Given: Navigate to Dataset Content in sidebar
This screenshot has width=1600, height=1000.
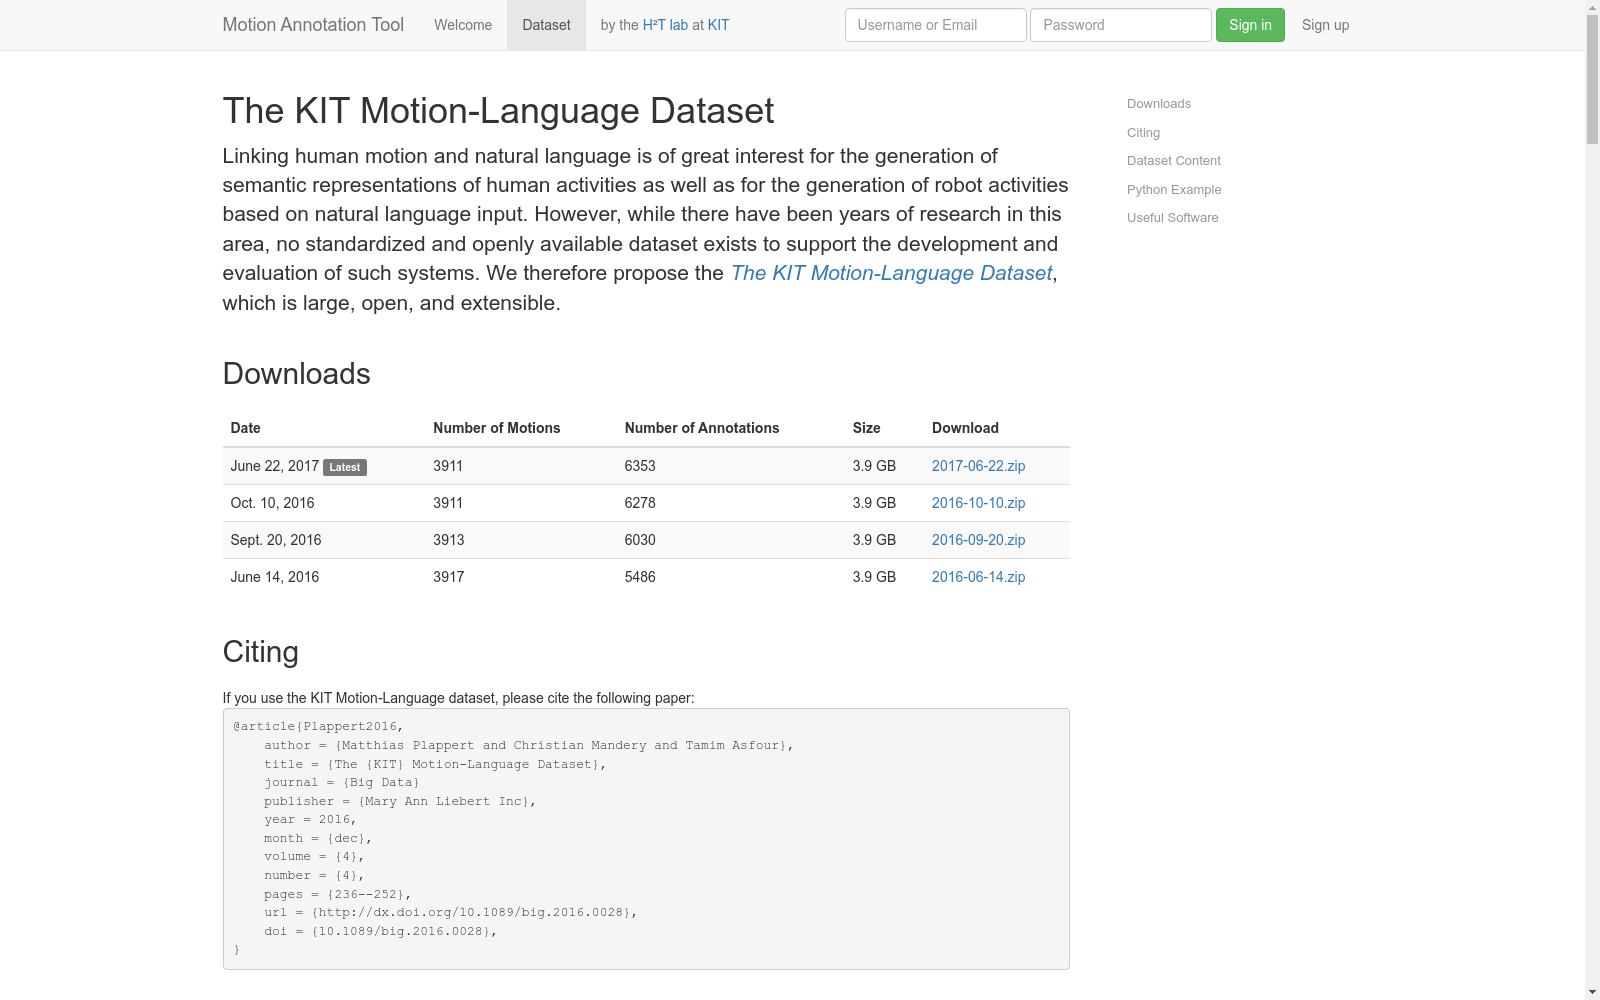Looking at the screenshot, I should pyautogui.click(x=1173, y=161).
